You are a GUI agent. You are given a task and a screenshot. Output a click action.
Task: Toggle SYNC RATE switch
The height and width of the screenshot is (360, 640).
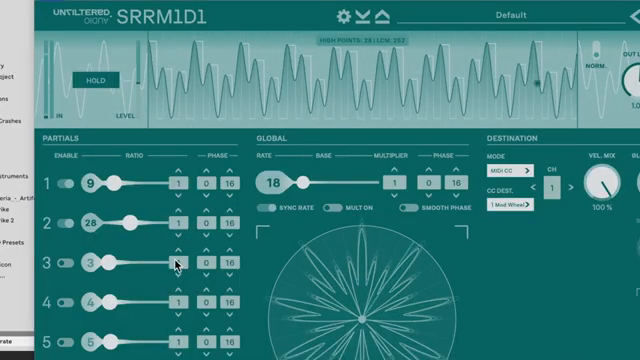(267, 208)
